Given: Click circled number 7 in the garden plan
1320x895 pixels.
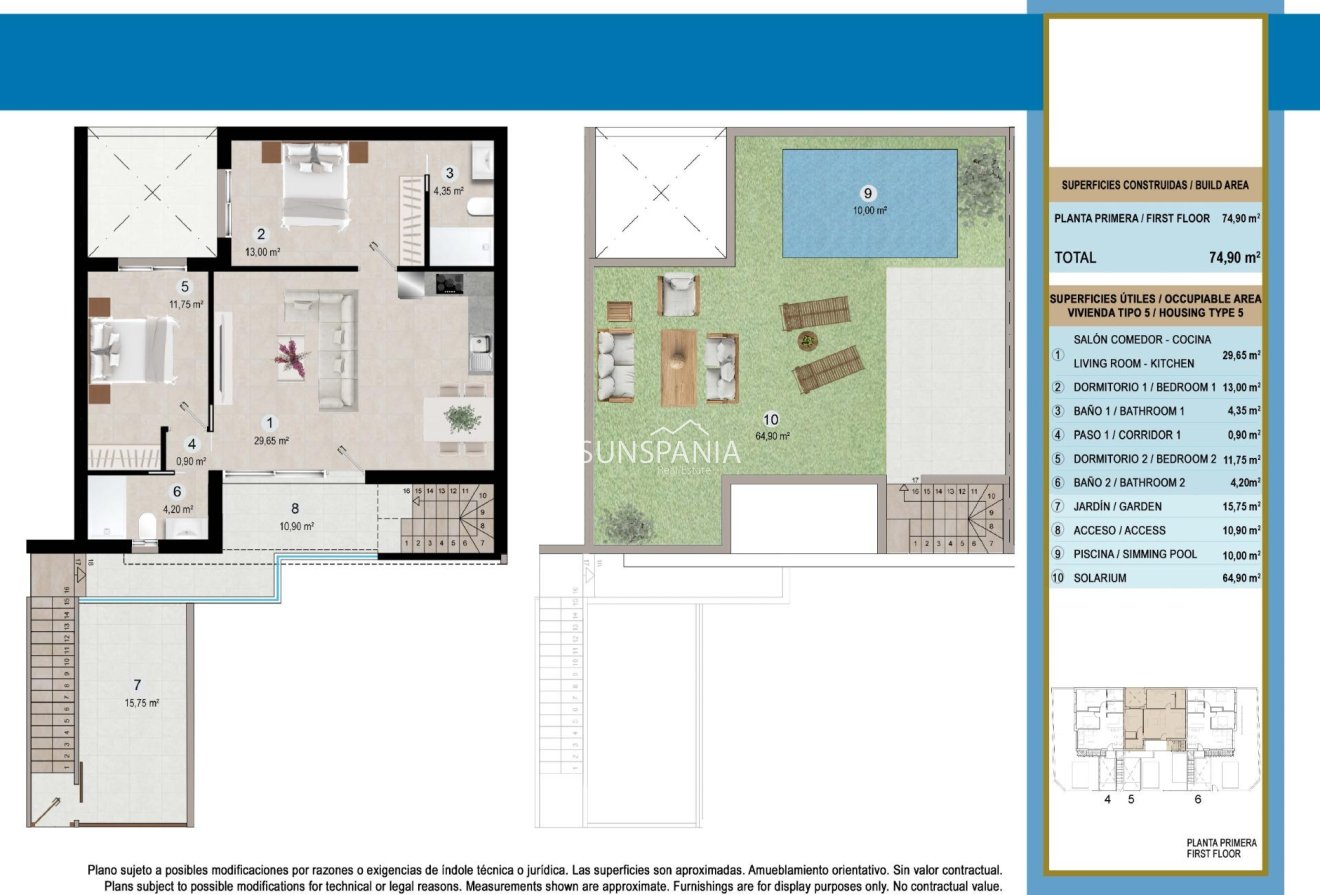Looking at the screenshot, I should [137, 685].
